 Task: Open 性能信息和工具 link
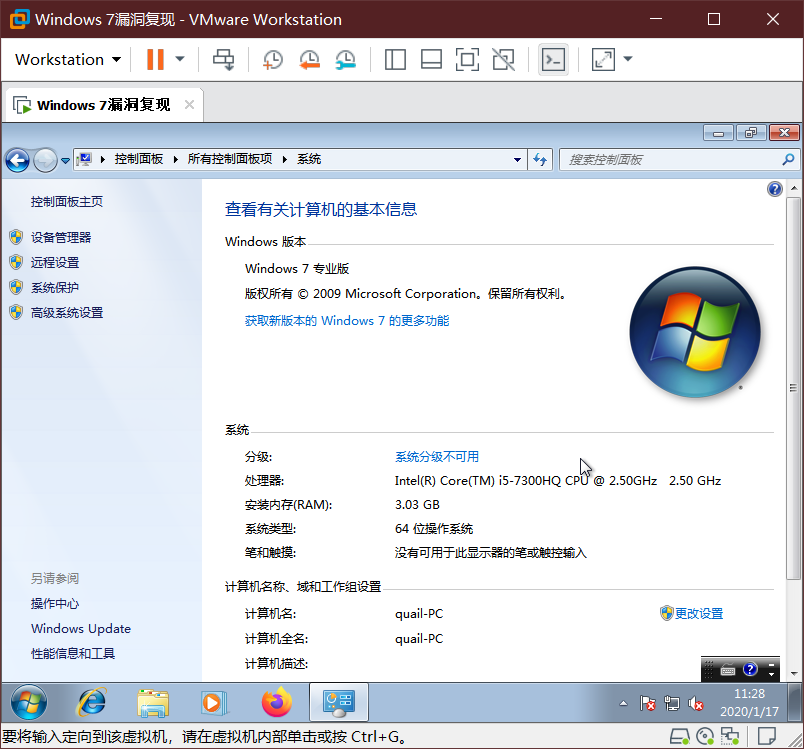(x=73, y=654)
